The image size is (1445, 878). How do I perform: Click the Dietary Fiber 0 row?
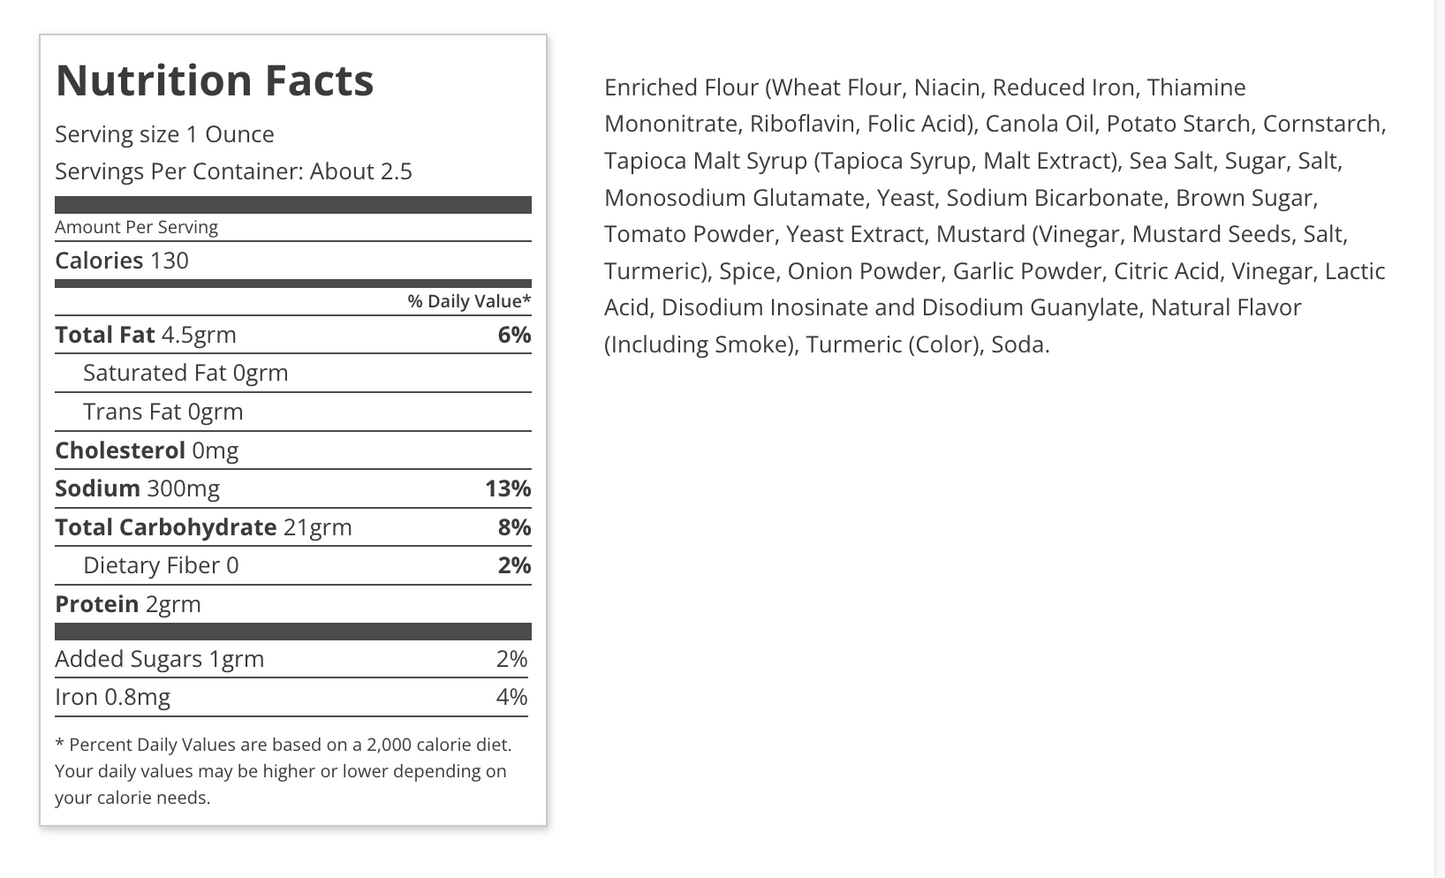pyautogui.click(x=161, y=565)
